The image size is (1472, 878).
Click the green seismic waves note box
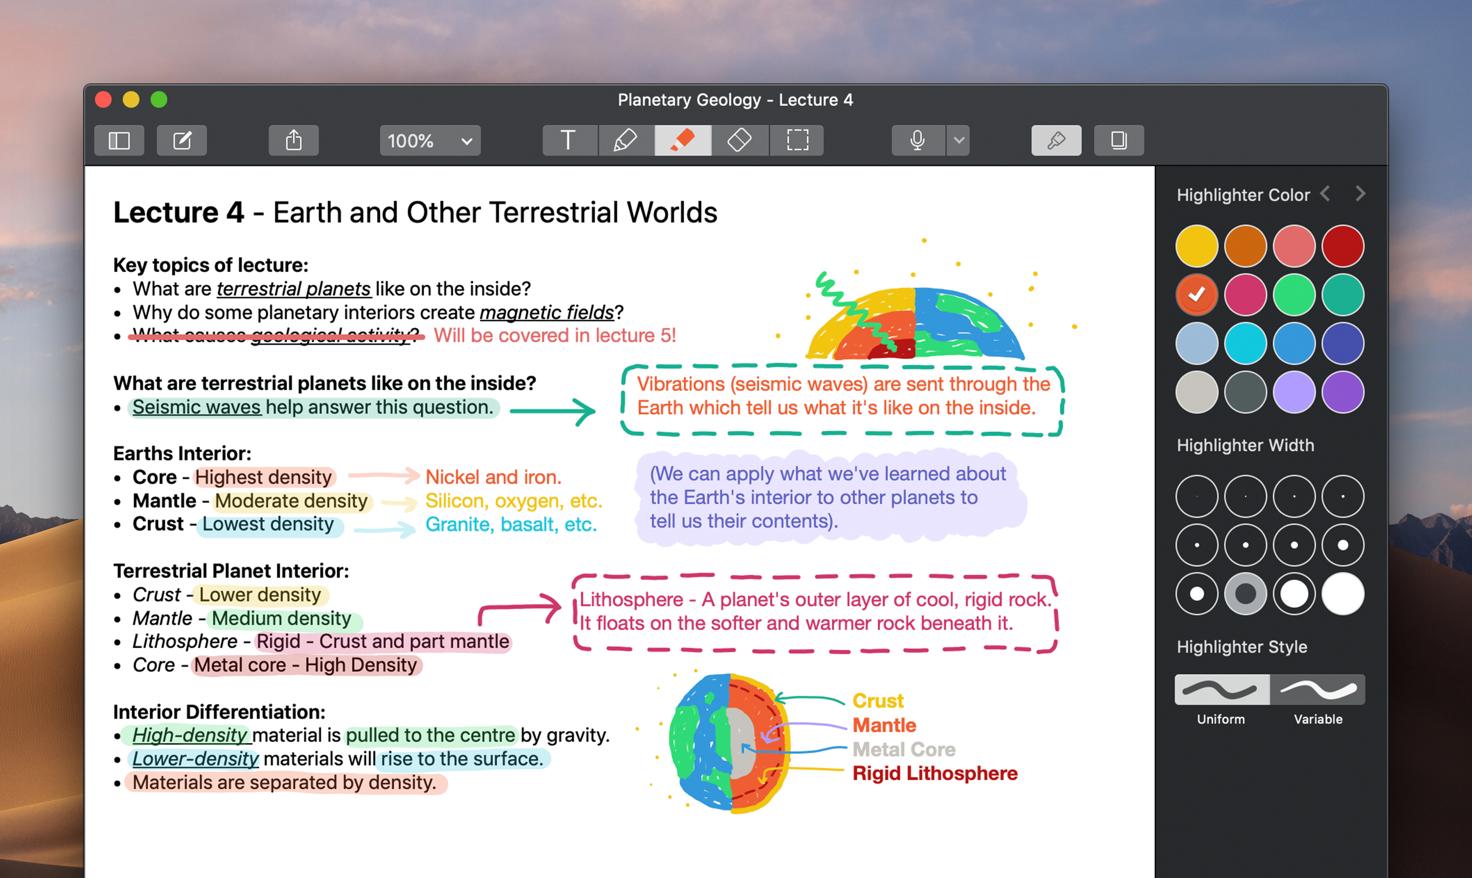[842, 400]
